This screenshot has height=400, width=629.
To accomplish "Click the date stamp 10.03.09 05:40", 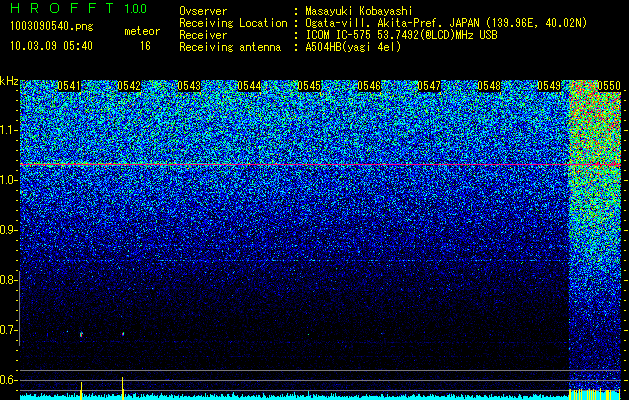I will (x=51, y=46).
